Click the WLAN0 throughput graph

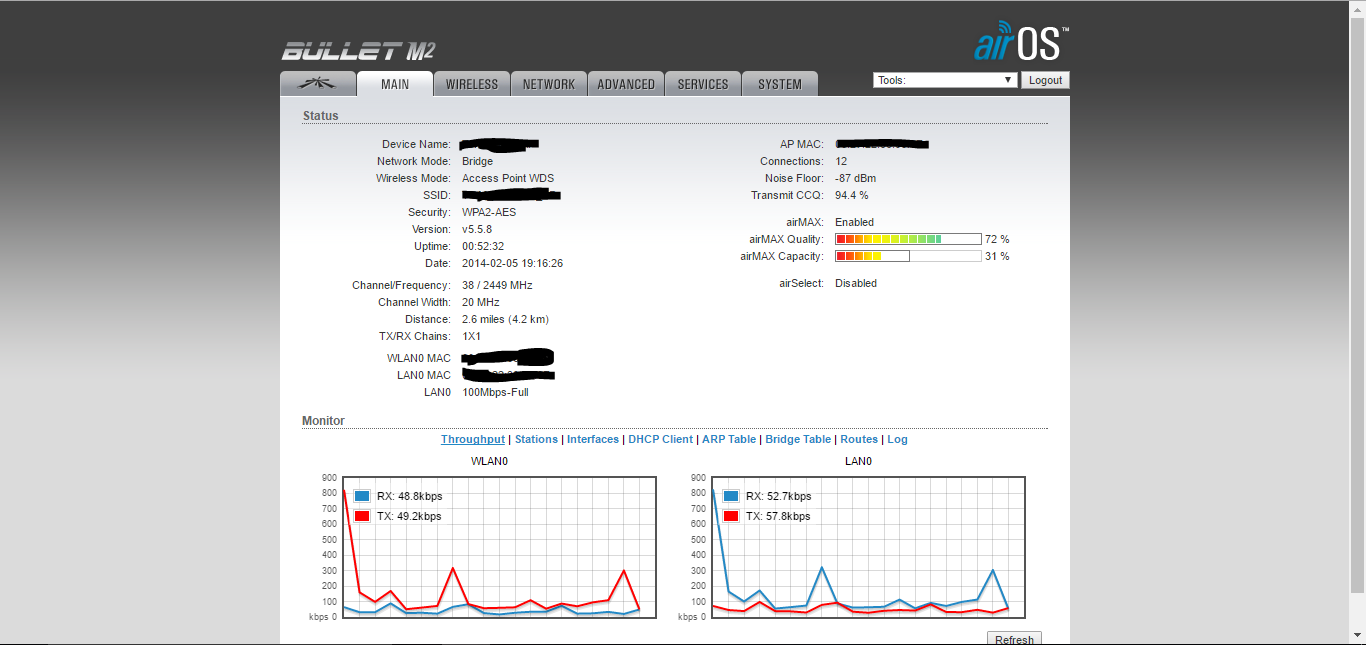pos(499,547)
